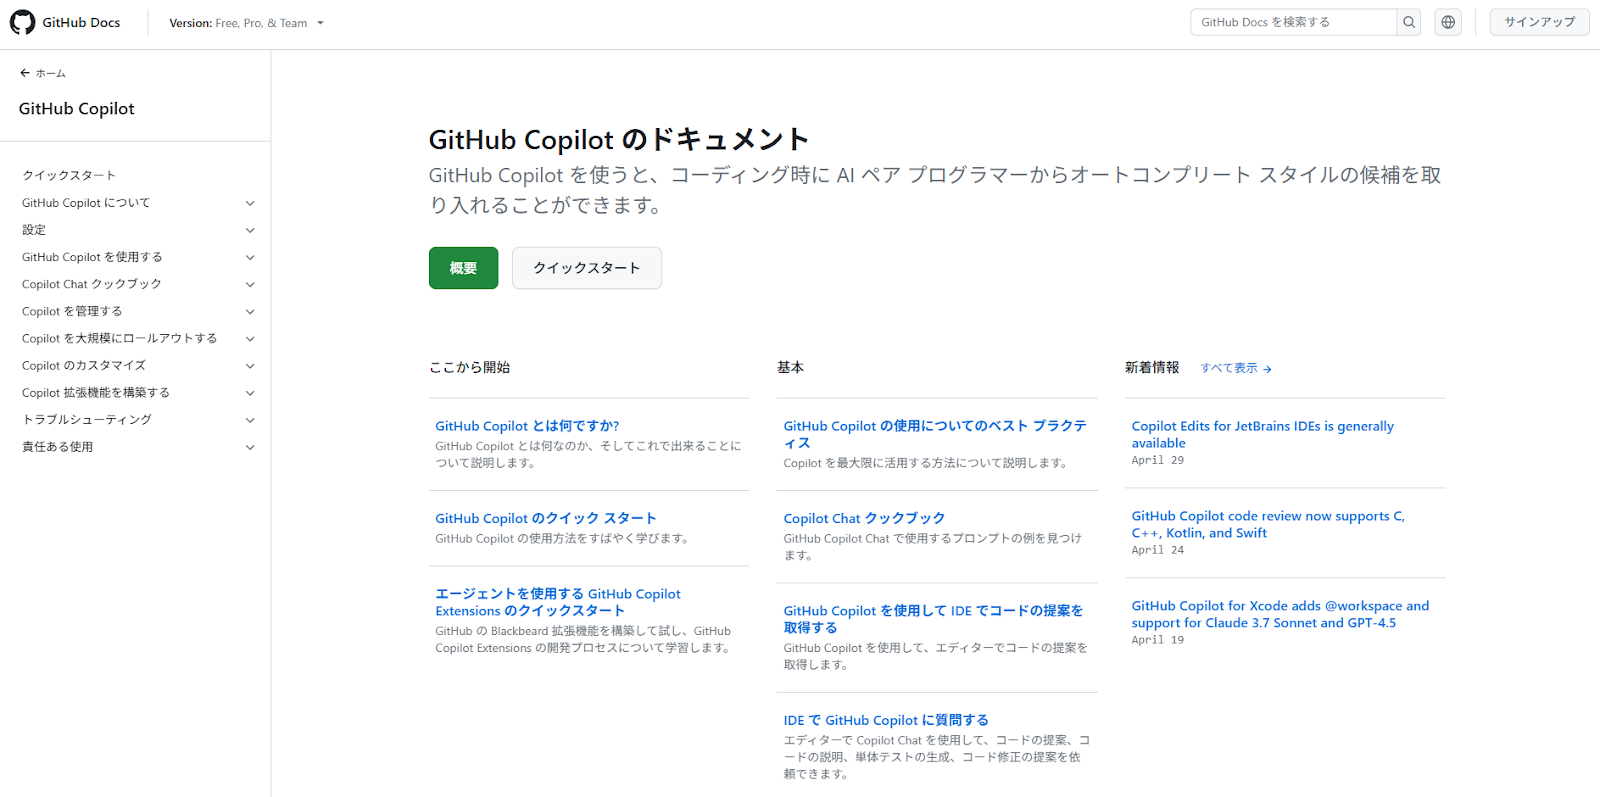This screenshot has width=1600, height=797.
Task: Click the April 24 date text
Action: click(1158, 550)
